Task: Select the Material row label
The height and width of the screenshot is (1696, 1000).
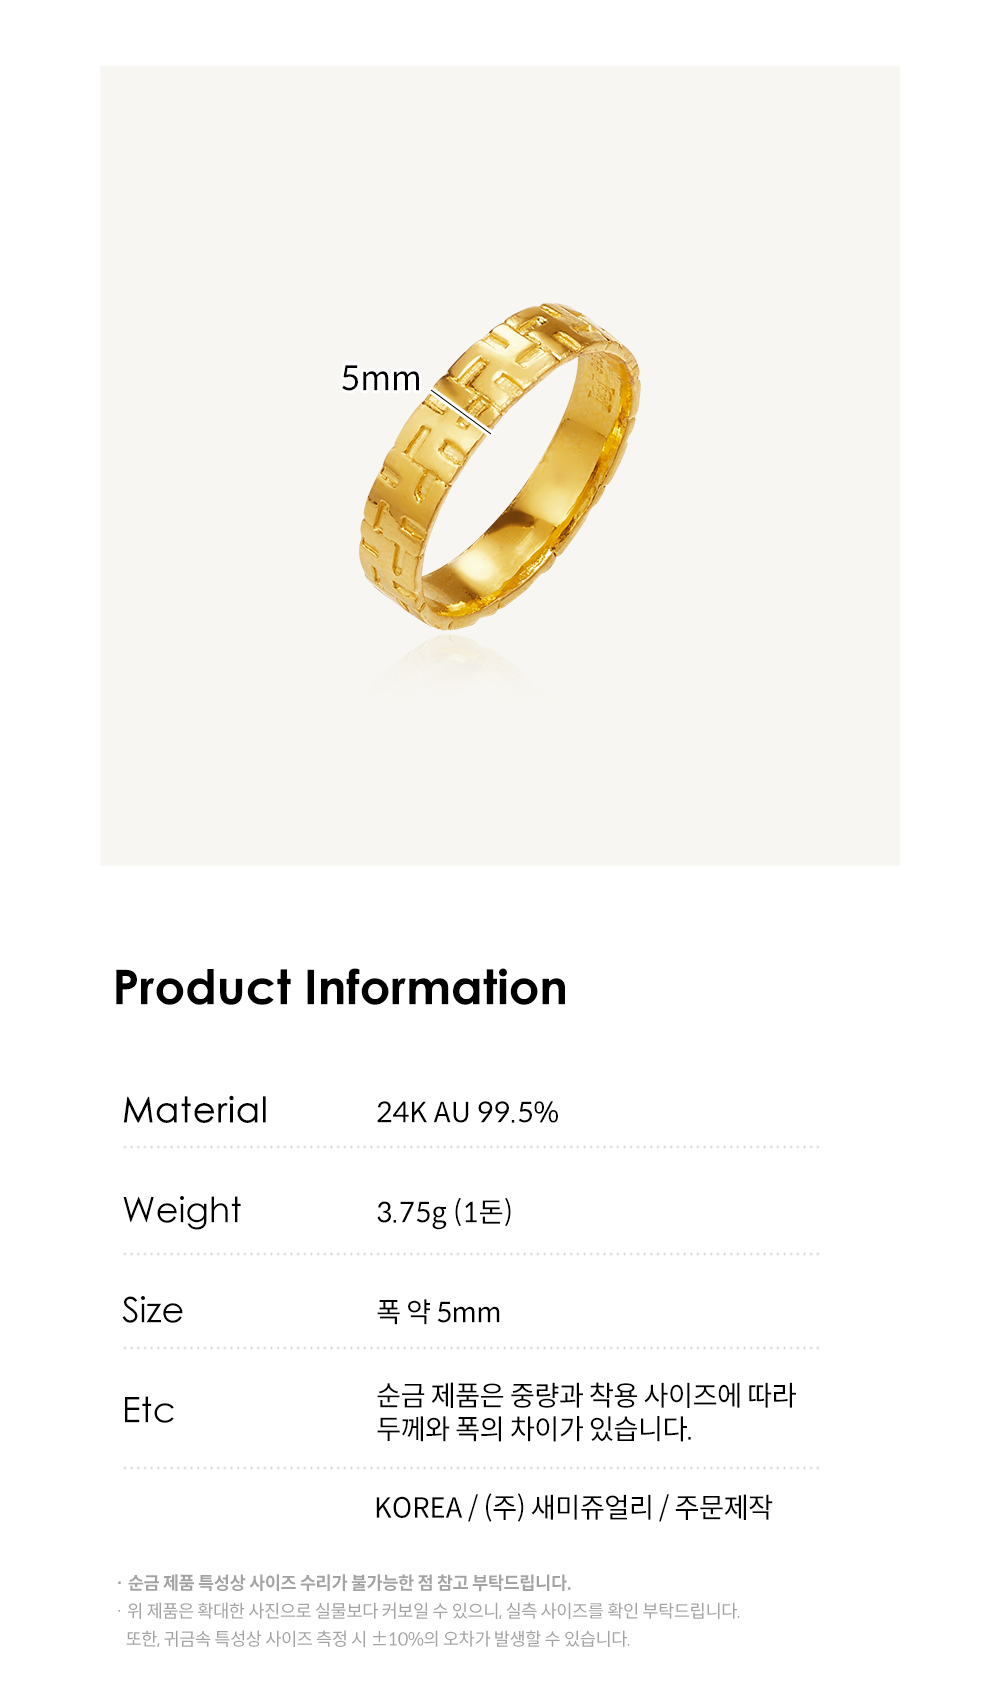Action: tap(195, 1110)
